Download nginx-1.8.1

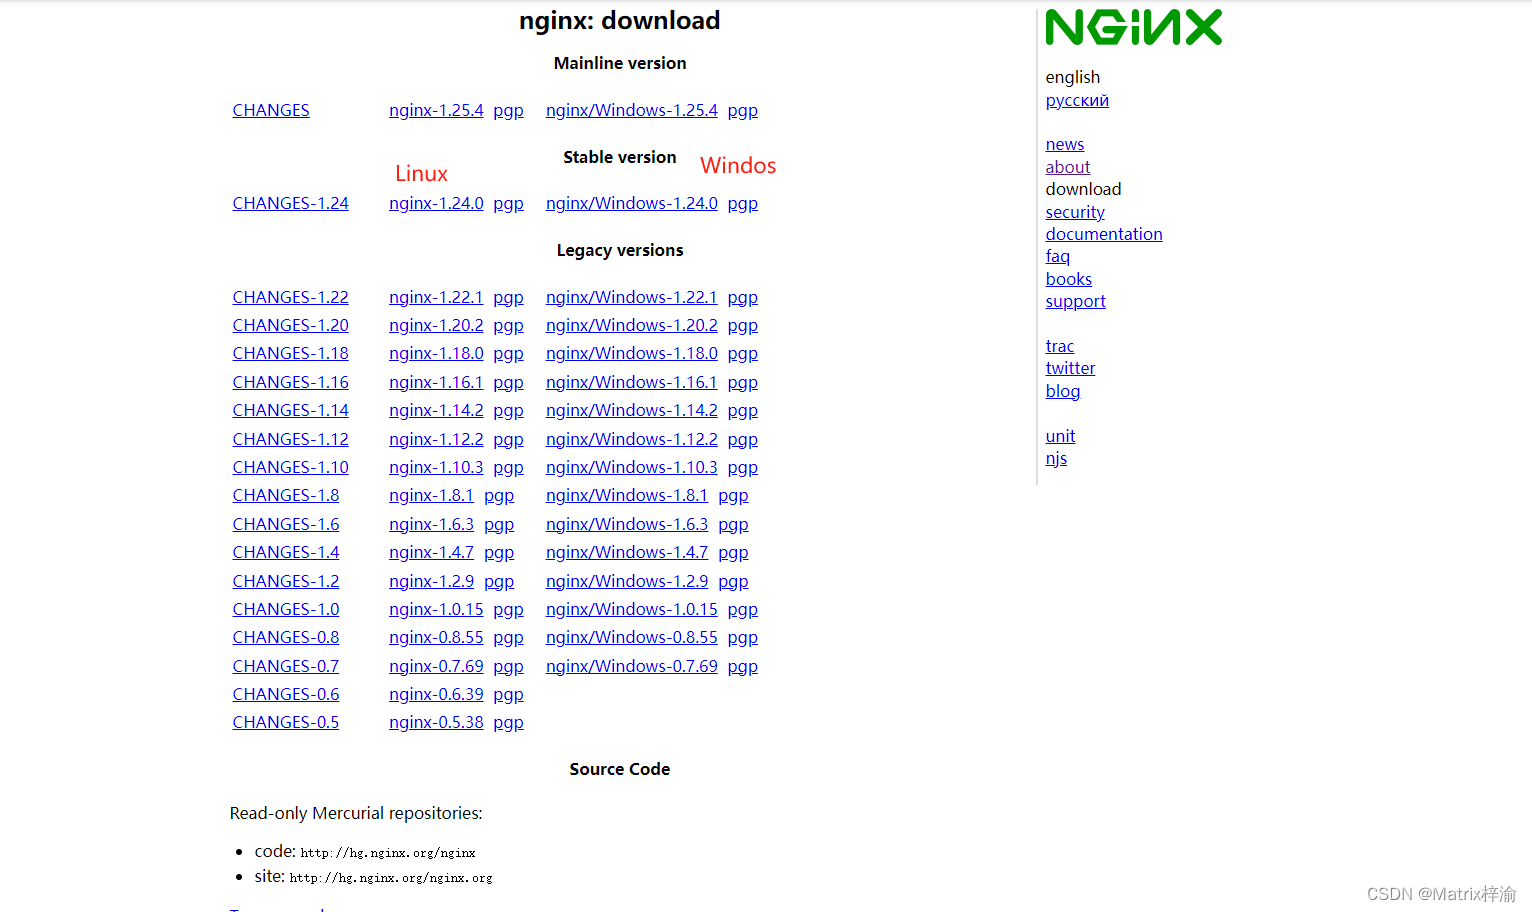click(432, 495)
